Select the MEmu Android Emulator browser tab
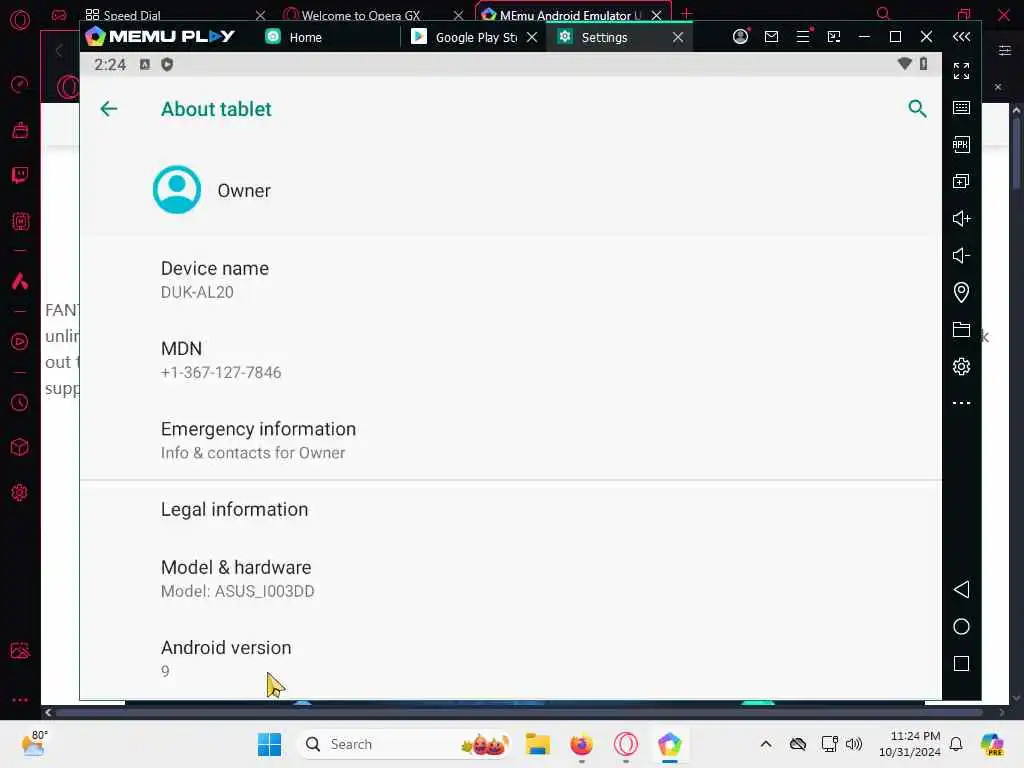Image resolution: width=1024 pixels, height=768 pixels. tap(564, 15)
